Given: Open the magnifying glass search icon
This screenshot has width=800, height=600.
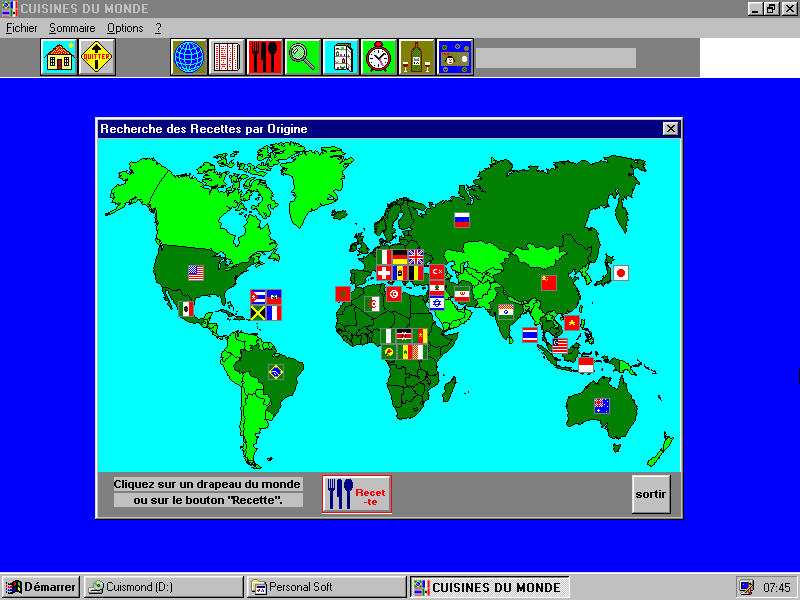Looking at the screenshot, I should click(303, 57).
